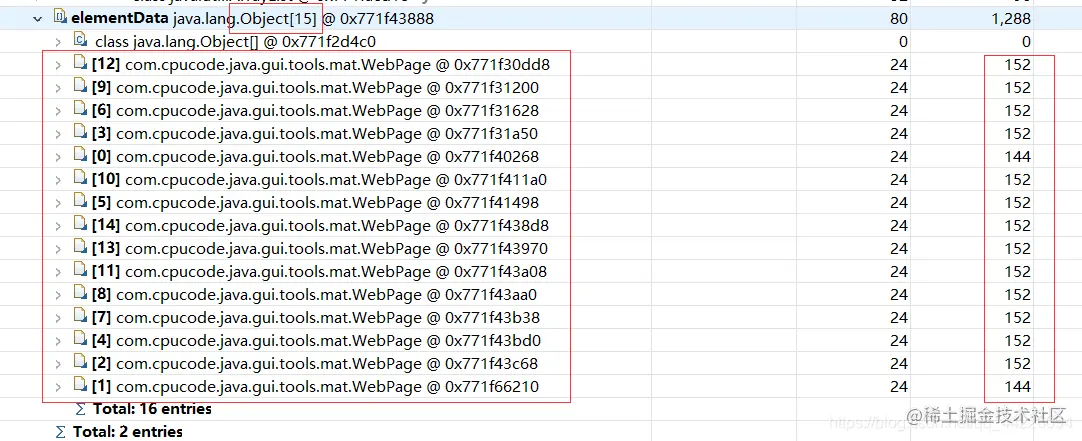Select the class java.lang.Object[] @ 0x771f2d4c0 label
The height and width of the screenshot is (441, 1082).
[235, 41]
